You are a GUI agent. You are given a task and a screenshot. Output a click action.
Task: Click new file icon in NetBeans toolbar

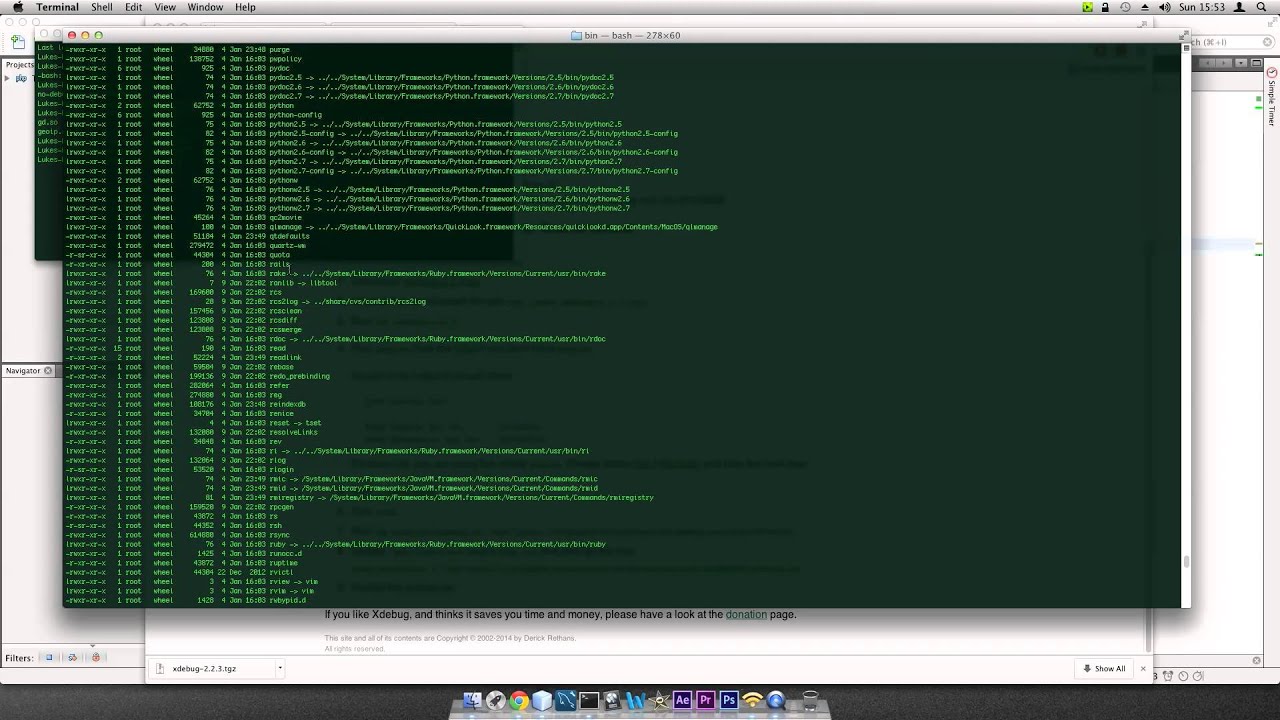point(18,42)
